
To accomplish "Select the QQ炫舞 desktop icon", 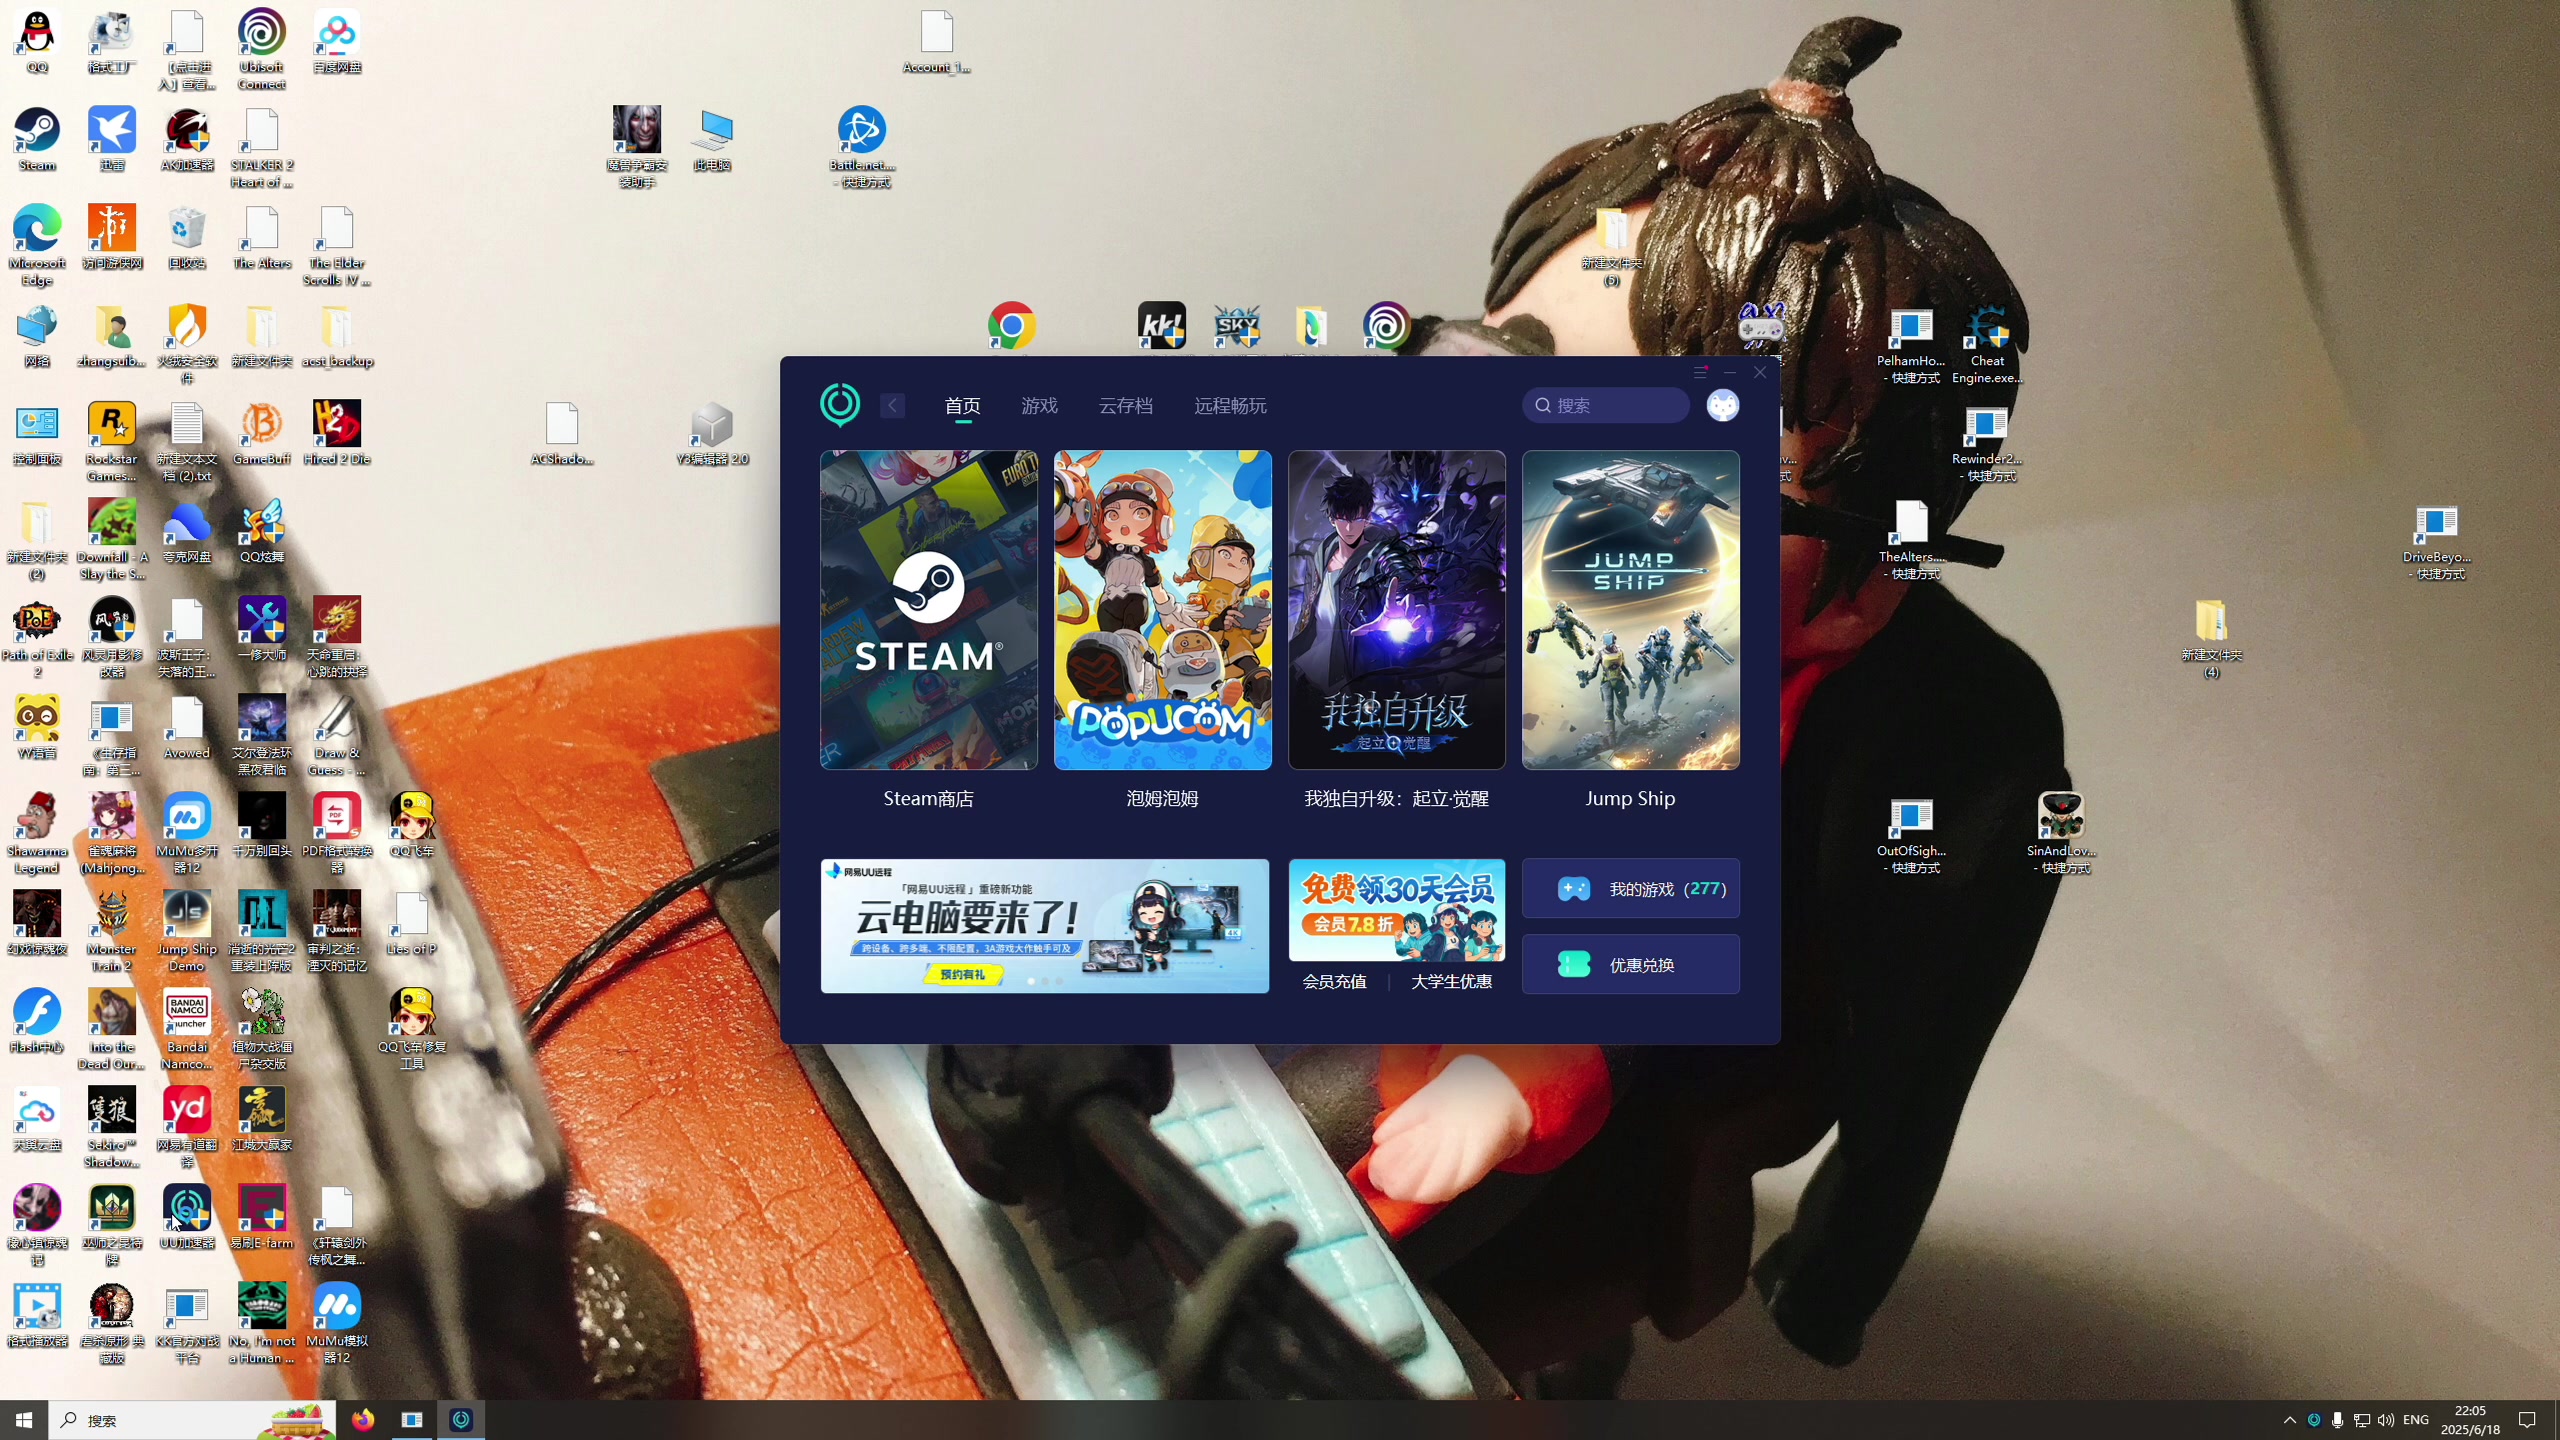I will click(x=262, y=532).
